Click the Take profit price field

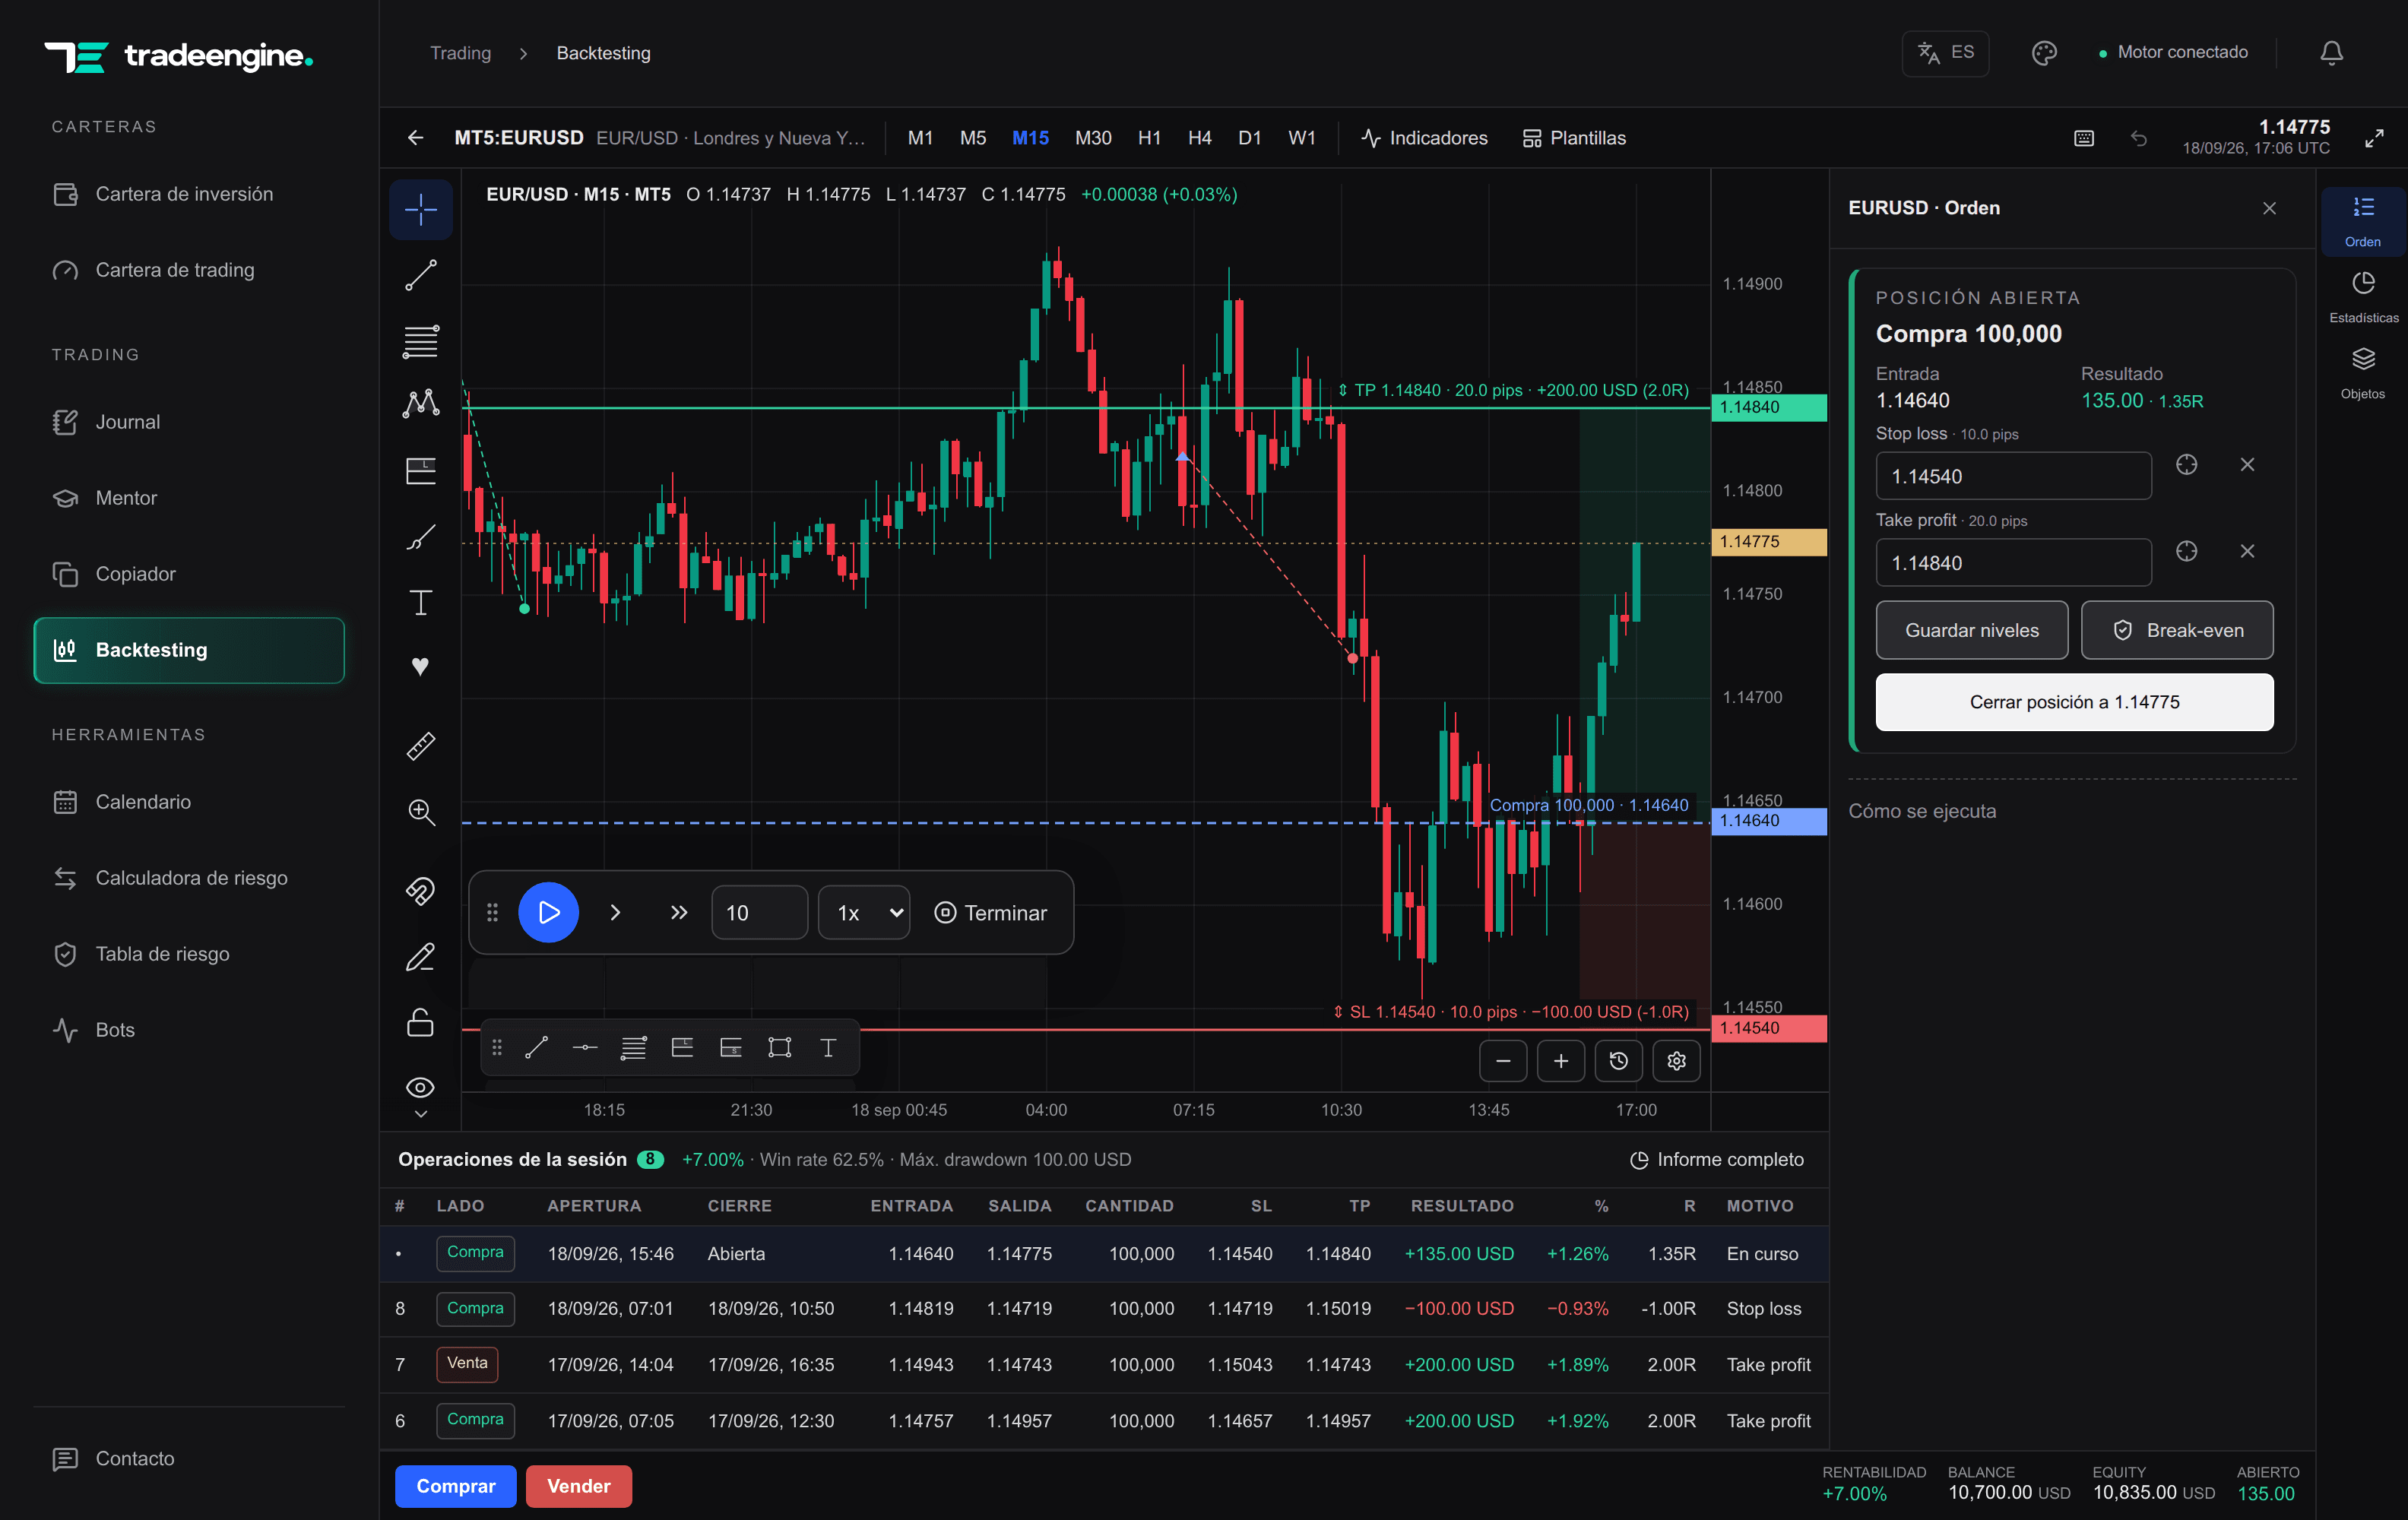[x=2013, y=563]
